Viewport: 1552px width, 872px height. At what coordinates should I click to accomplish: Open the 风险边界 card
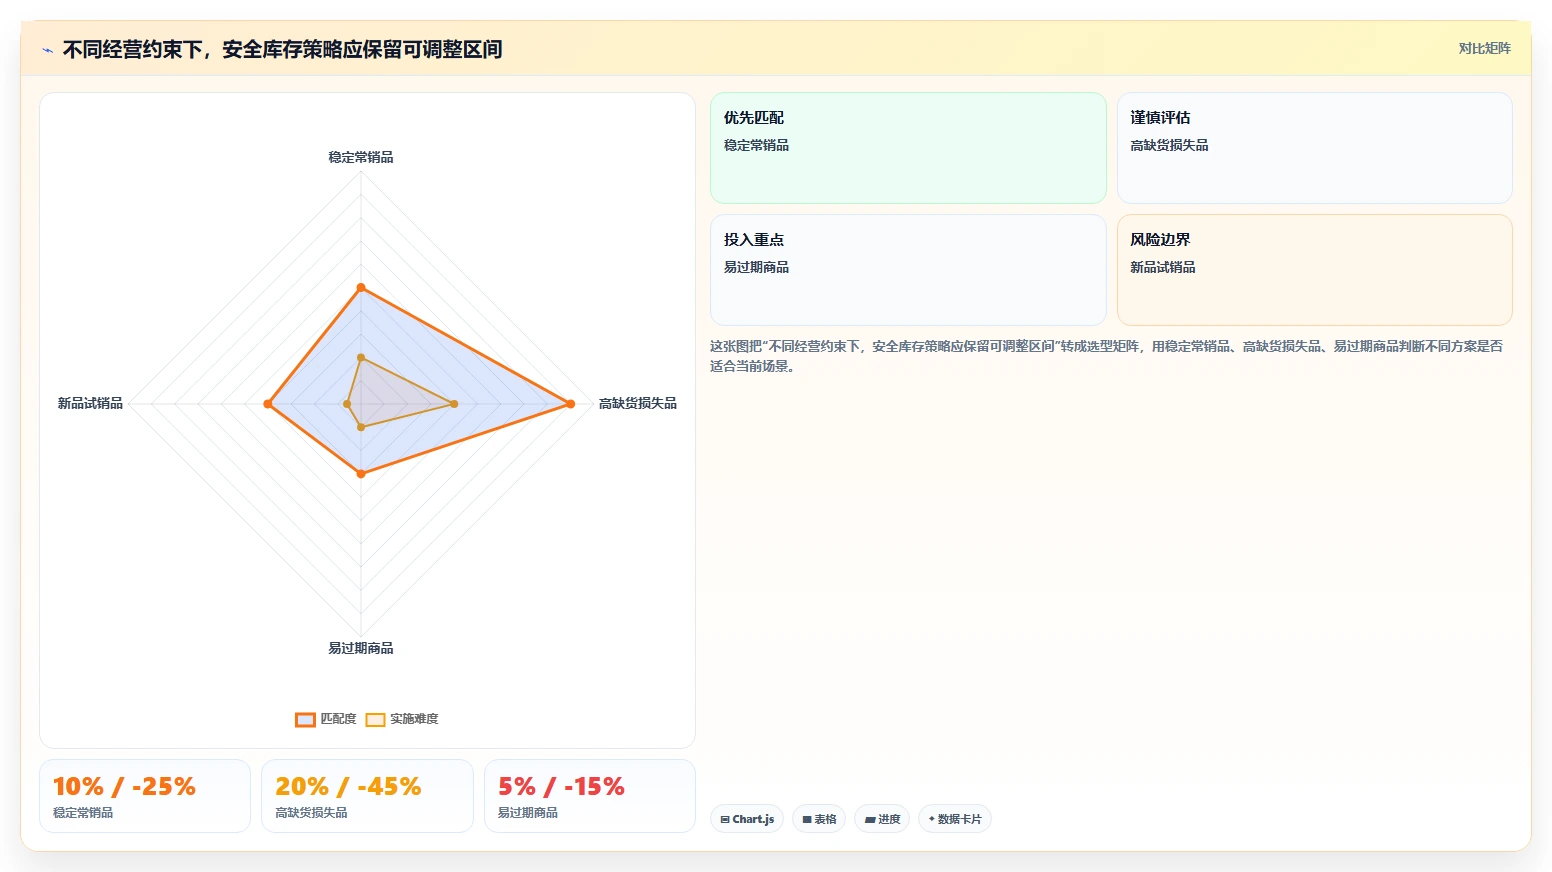[1314, 270]
